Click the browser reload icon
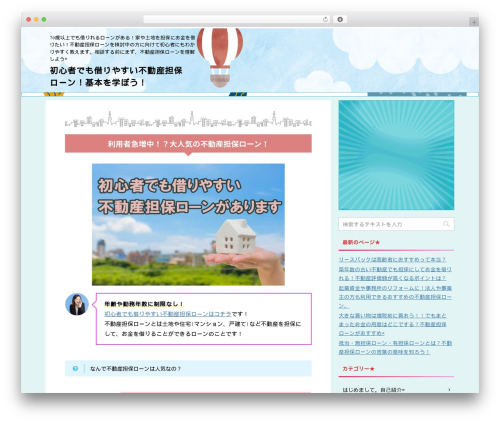Viewport: 500px width, 423px height. [325, 19]
